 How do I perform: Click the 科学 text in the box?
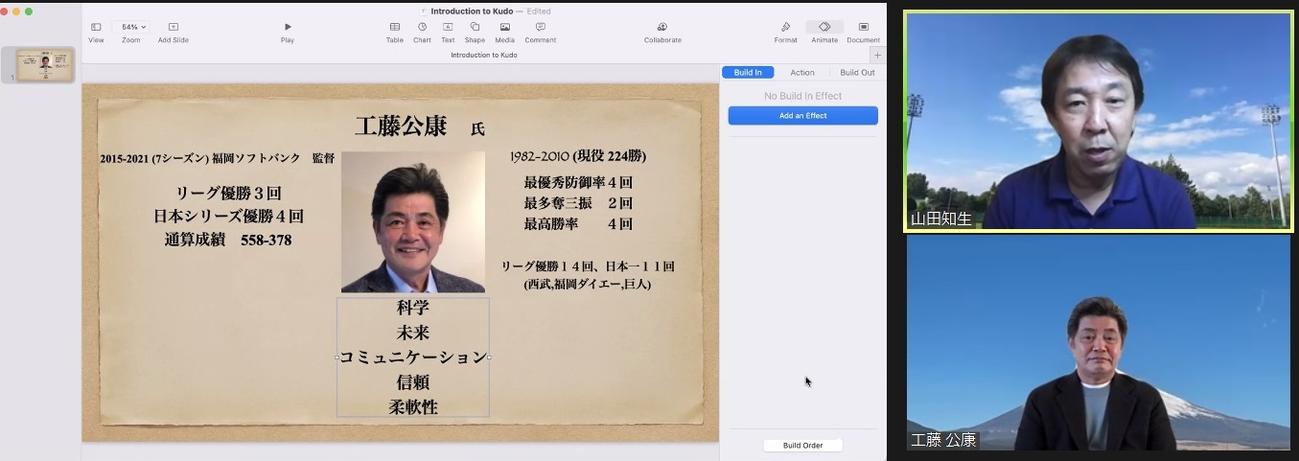413,308
